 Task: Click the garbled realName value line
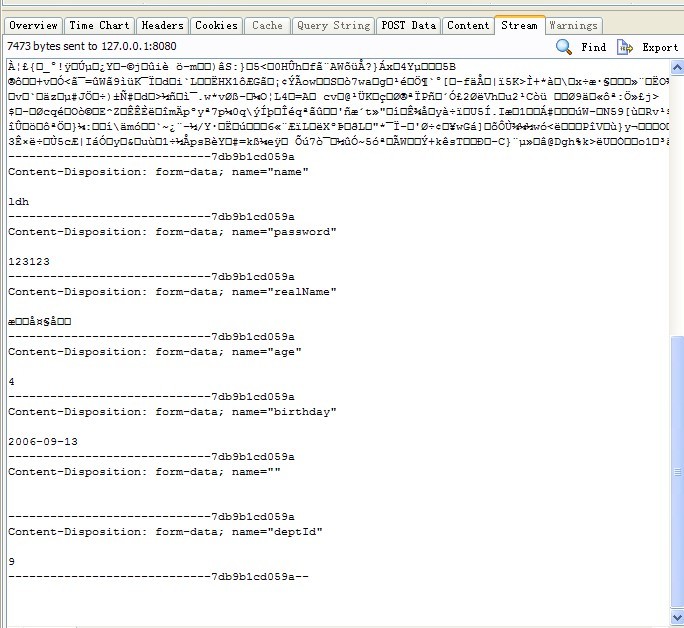[39, 322]
